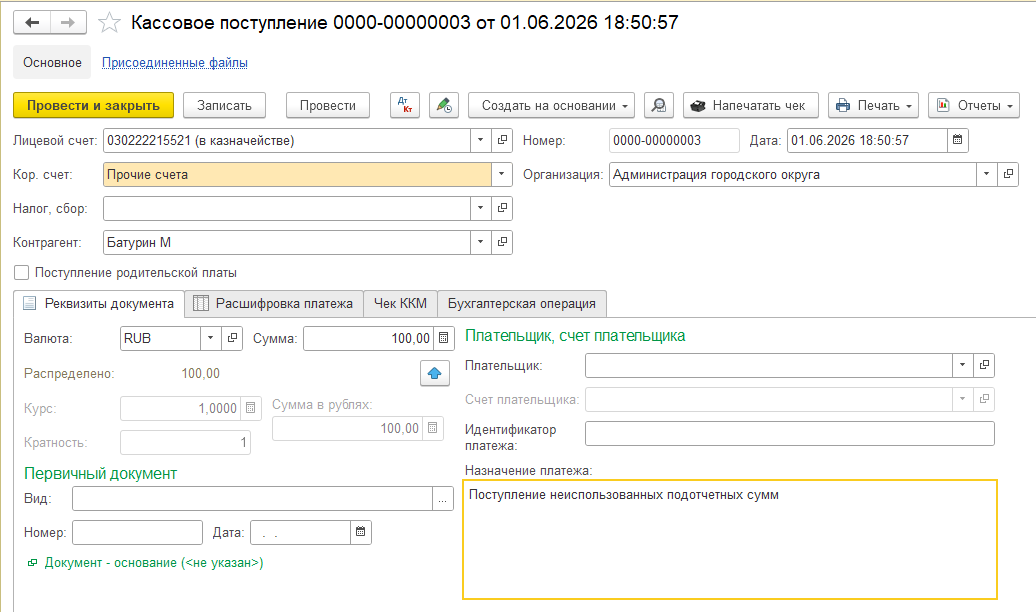Click the magnifier toolbar icon
This screenshot has height=612, width=1036.
tap(659, 106)
